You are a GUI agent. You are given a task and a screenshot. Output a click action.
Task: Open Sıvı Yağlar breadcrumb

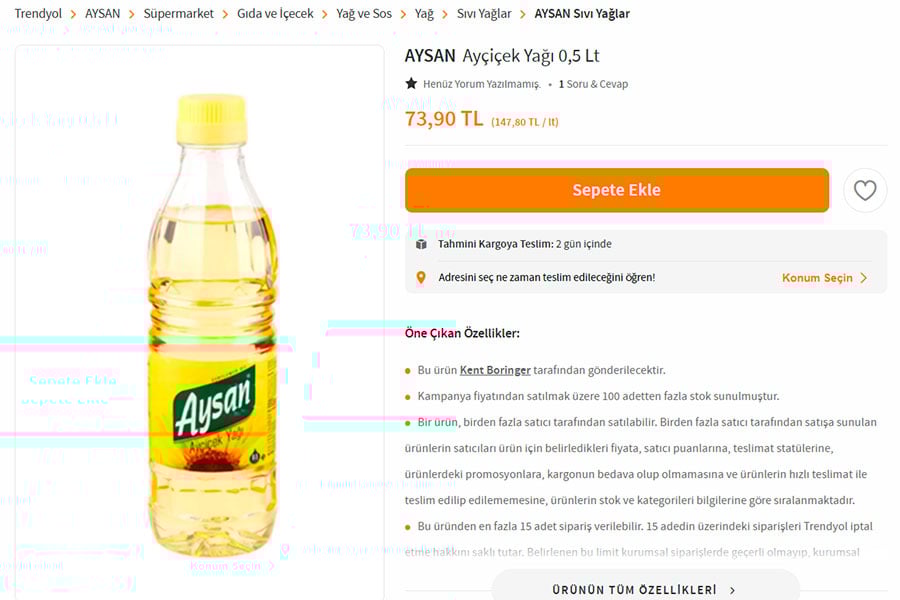click(484, 13)
